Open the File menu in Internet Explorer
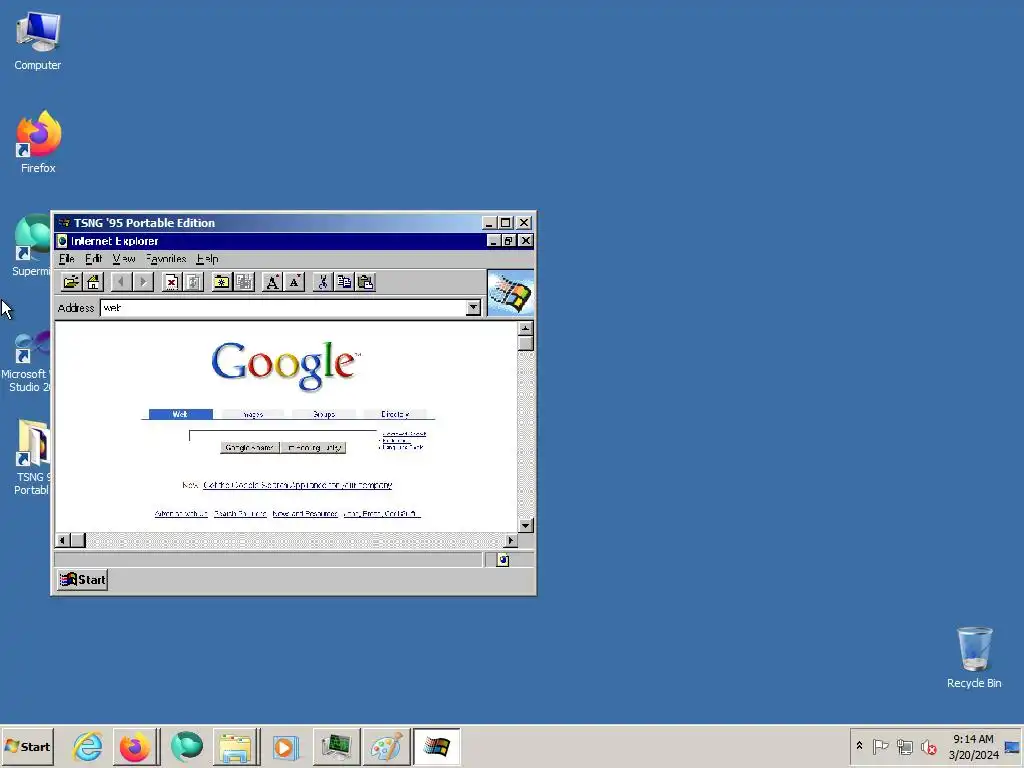This screenshot has height=768, width=1024. (x=67, y=259)
